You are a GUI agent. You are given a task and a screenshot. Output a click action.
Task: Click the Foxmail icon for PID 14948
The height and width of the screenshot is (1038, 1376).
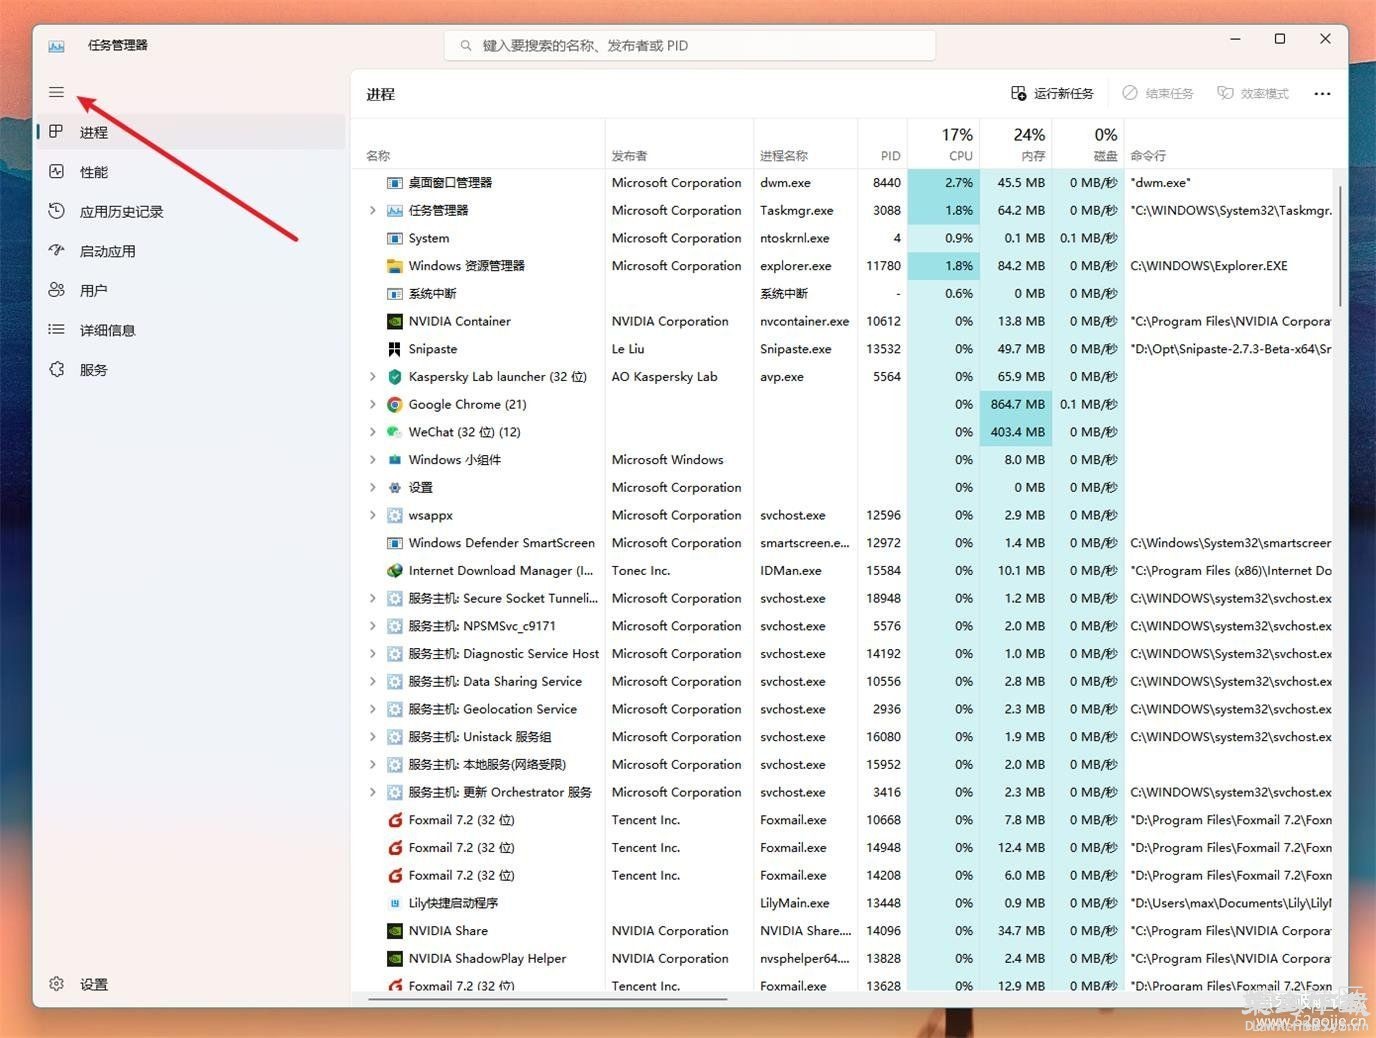click(x=394, y=847)
